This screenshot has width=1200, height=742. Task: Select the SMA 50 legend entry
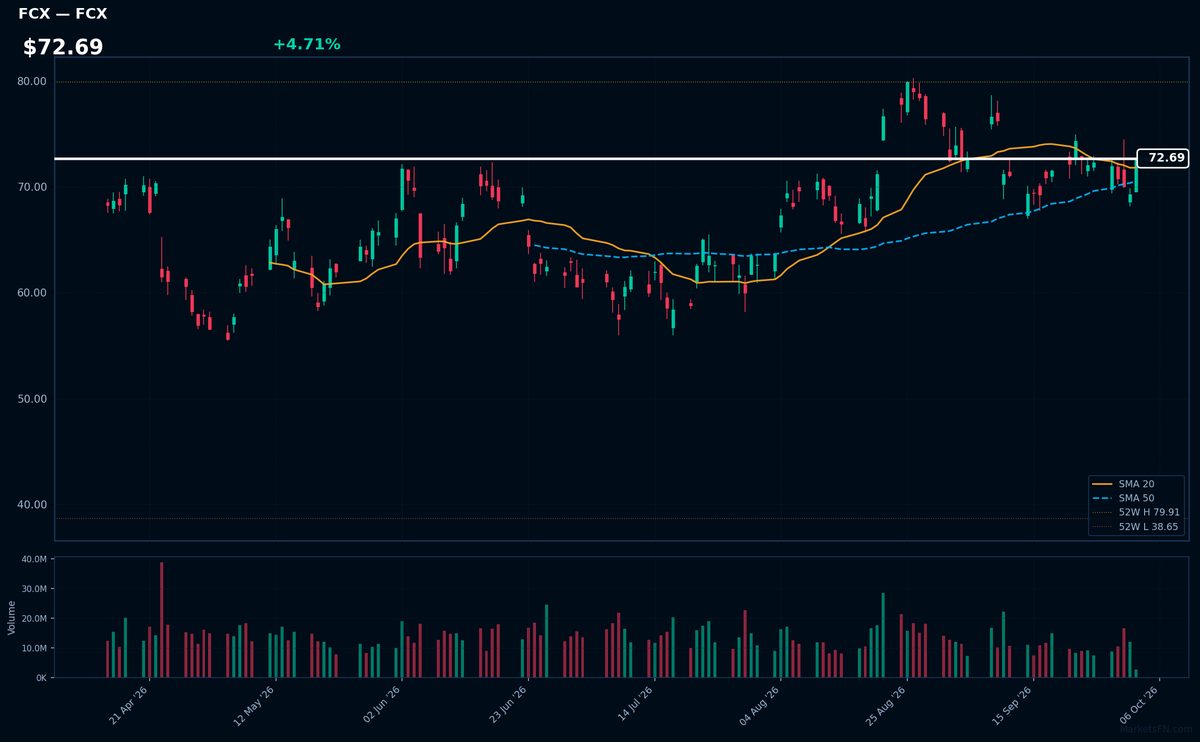click(x=1138, y=498)
